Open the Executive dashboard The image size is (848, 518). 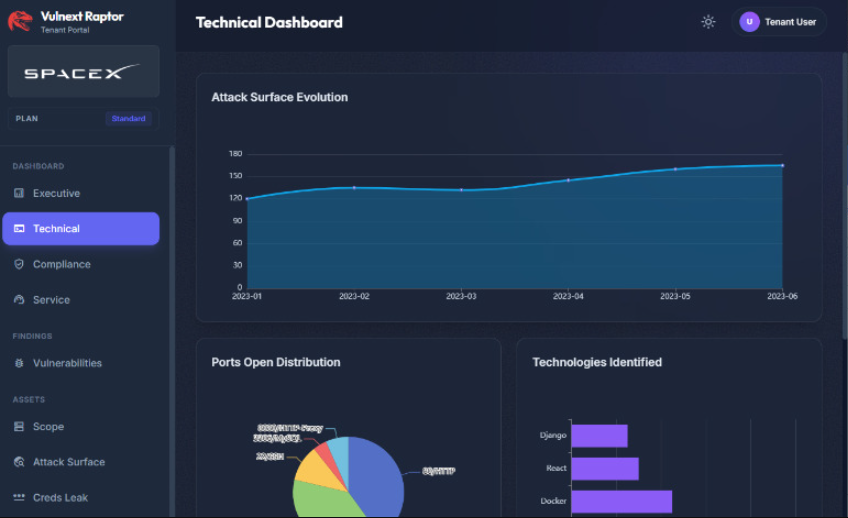point(81,193)
